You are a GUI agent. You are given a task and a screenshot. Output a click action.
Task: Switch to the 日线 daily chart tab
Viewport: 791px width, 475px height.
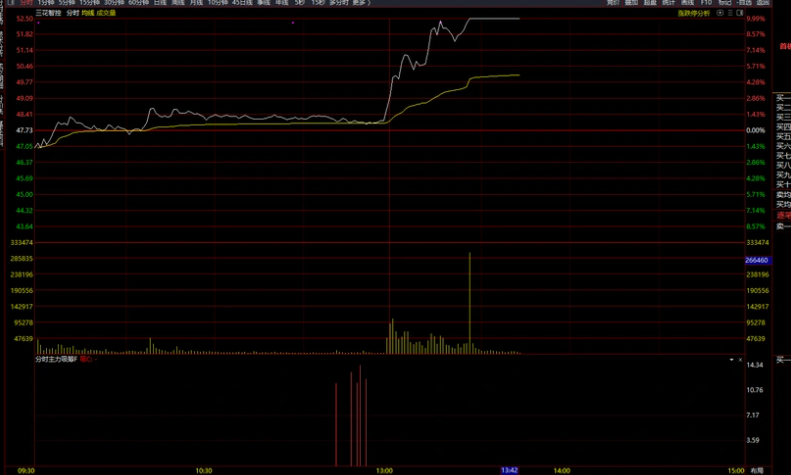click(160, 3)
